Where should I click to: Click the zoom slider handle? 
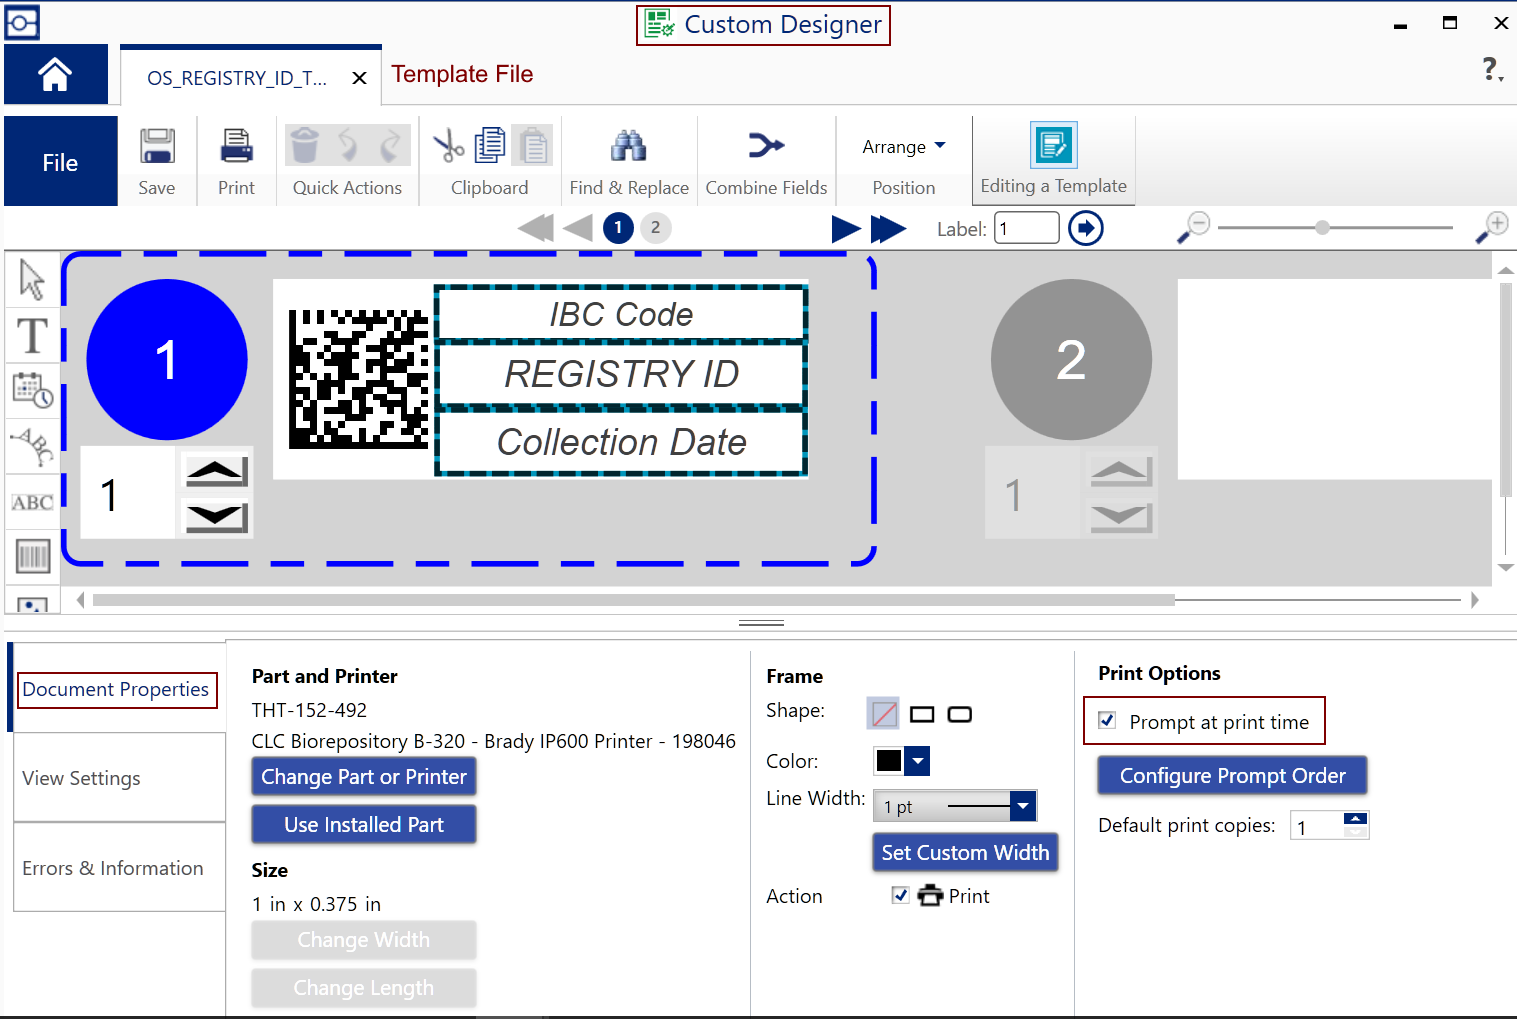[1322, 228]
